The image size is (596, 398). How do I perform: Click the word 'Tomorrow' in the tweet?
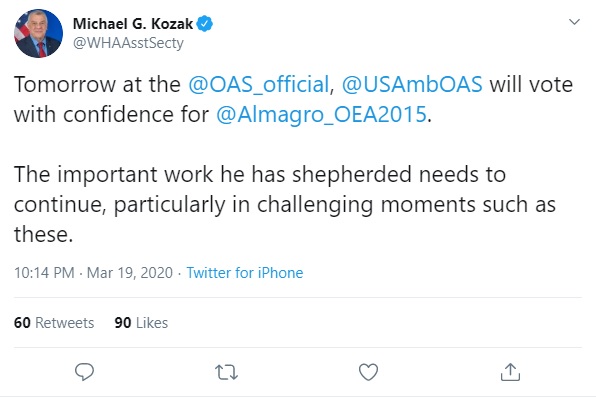coord(65,84)
